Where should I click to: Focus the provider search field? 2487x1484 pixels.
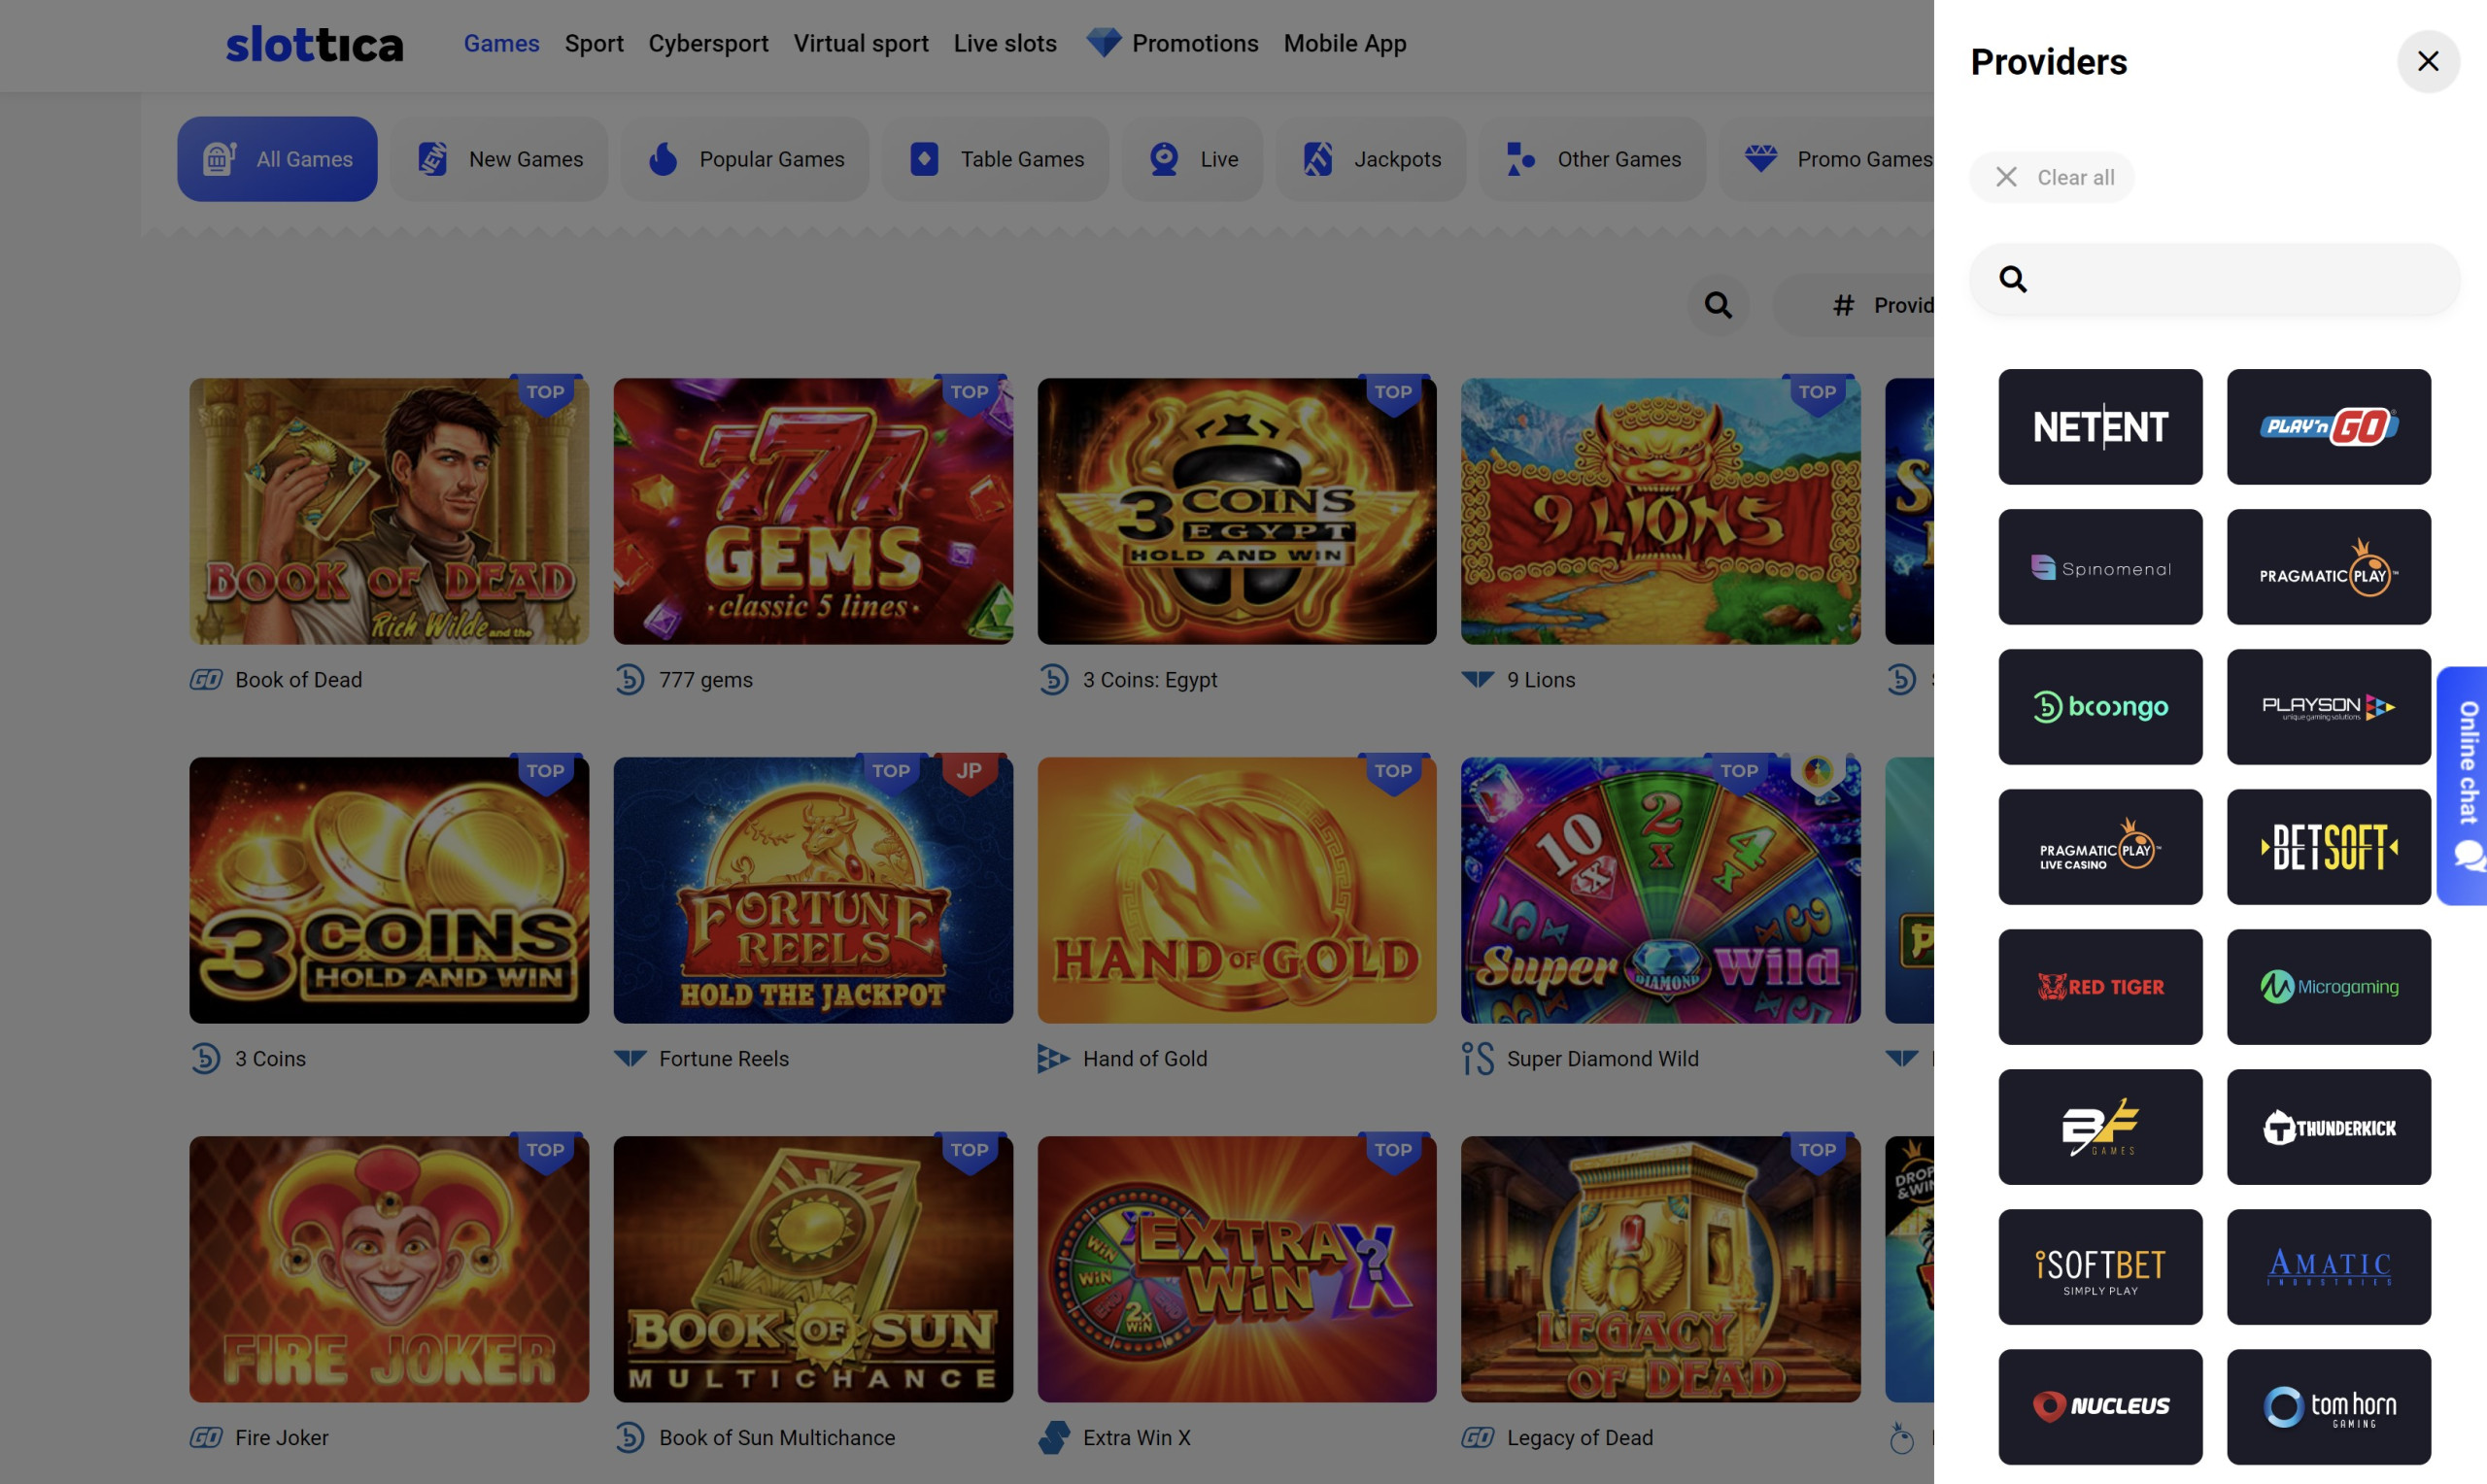tap(2214, 279)
